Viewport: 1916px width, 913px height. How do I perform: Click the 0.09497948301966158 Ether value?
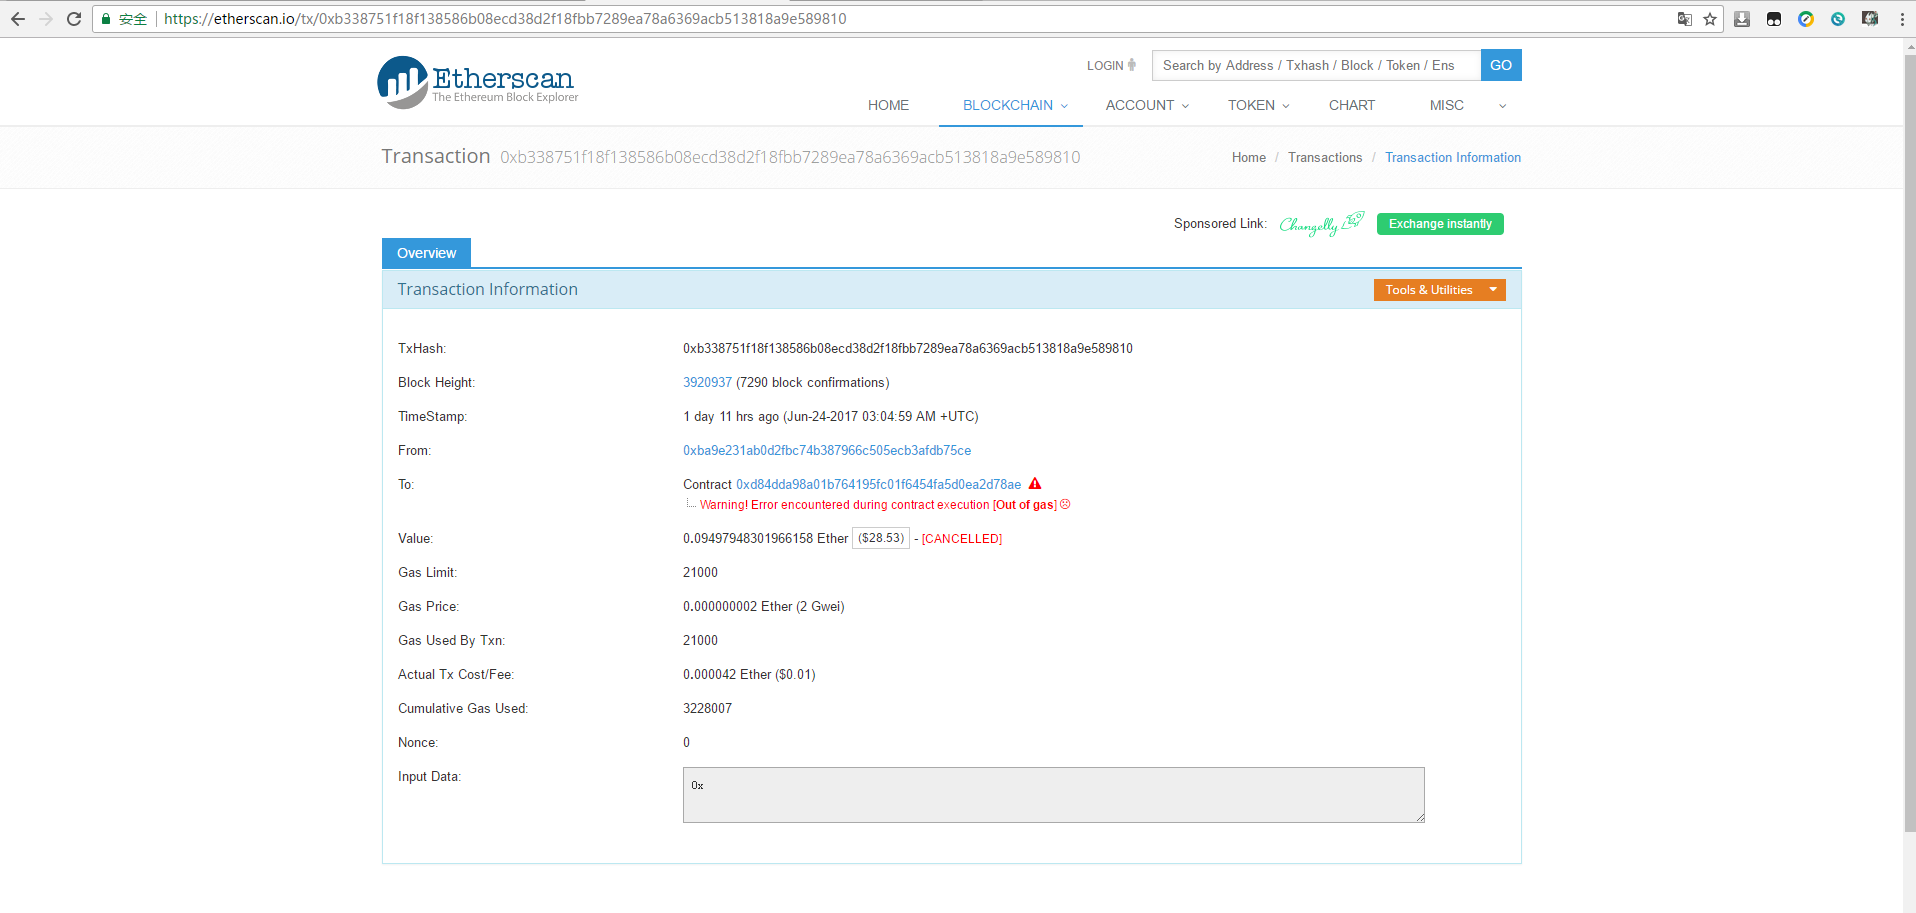tap(765, 538)
